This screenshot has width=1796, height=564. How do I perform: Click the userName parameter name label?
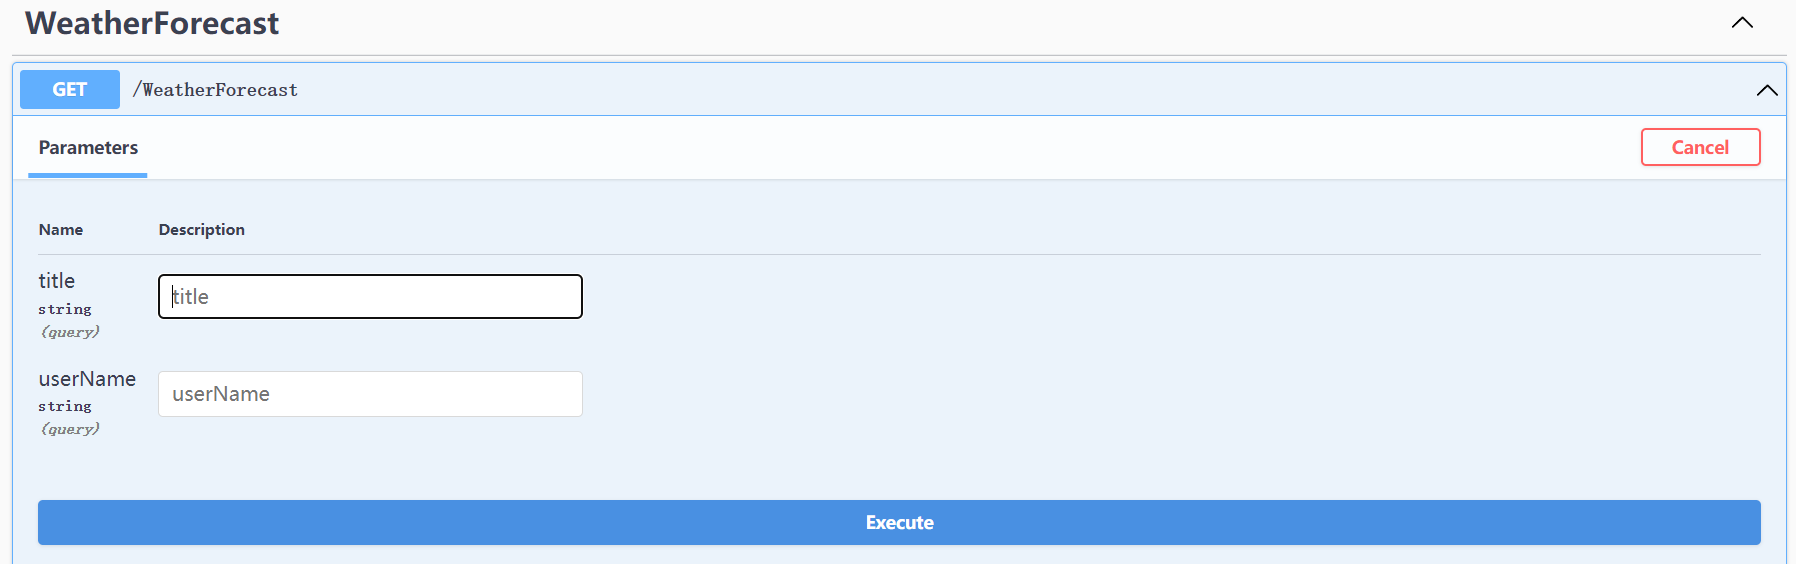pyautogui.click(x=87, y=379)
